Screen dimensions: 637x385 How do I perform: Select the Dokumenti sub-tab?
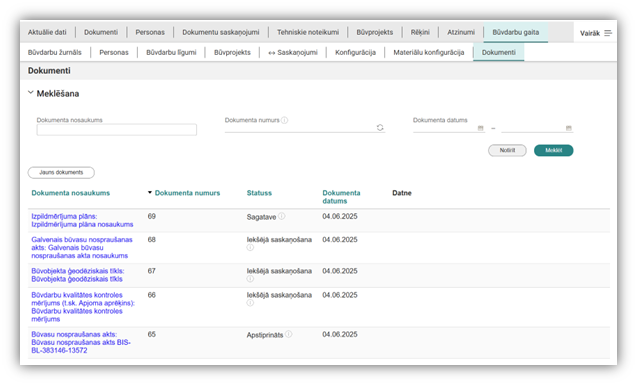(498, 52)
